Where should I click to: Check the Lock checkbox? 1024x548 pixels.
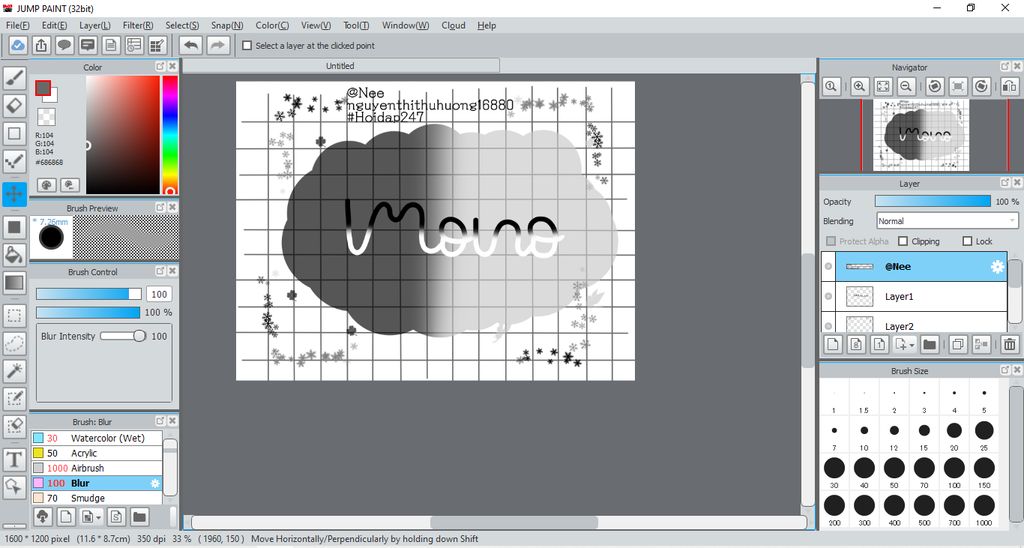pos(968,241)
